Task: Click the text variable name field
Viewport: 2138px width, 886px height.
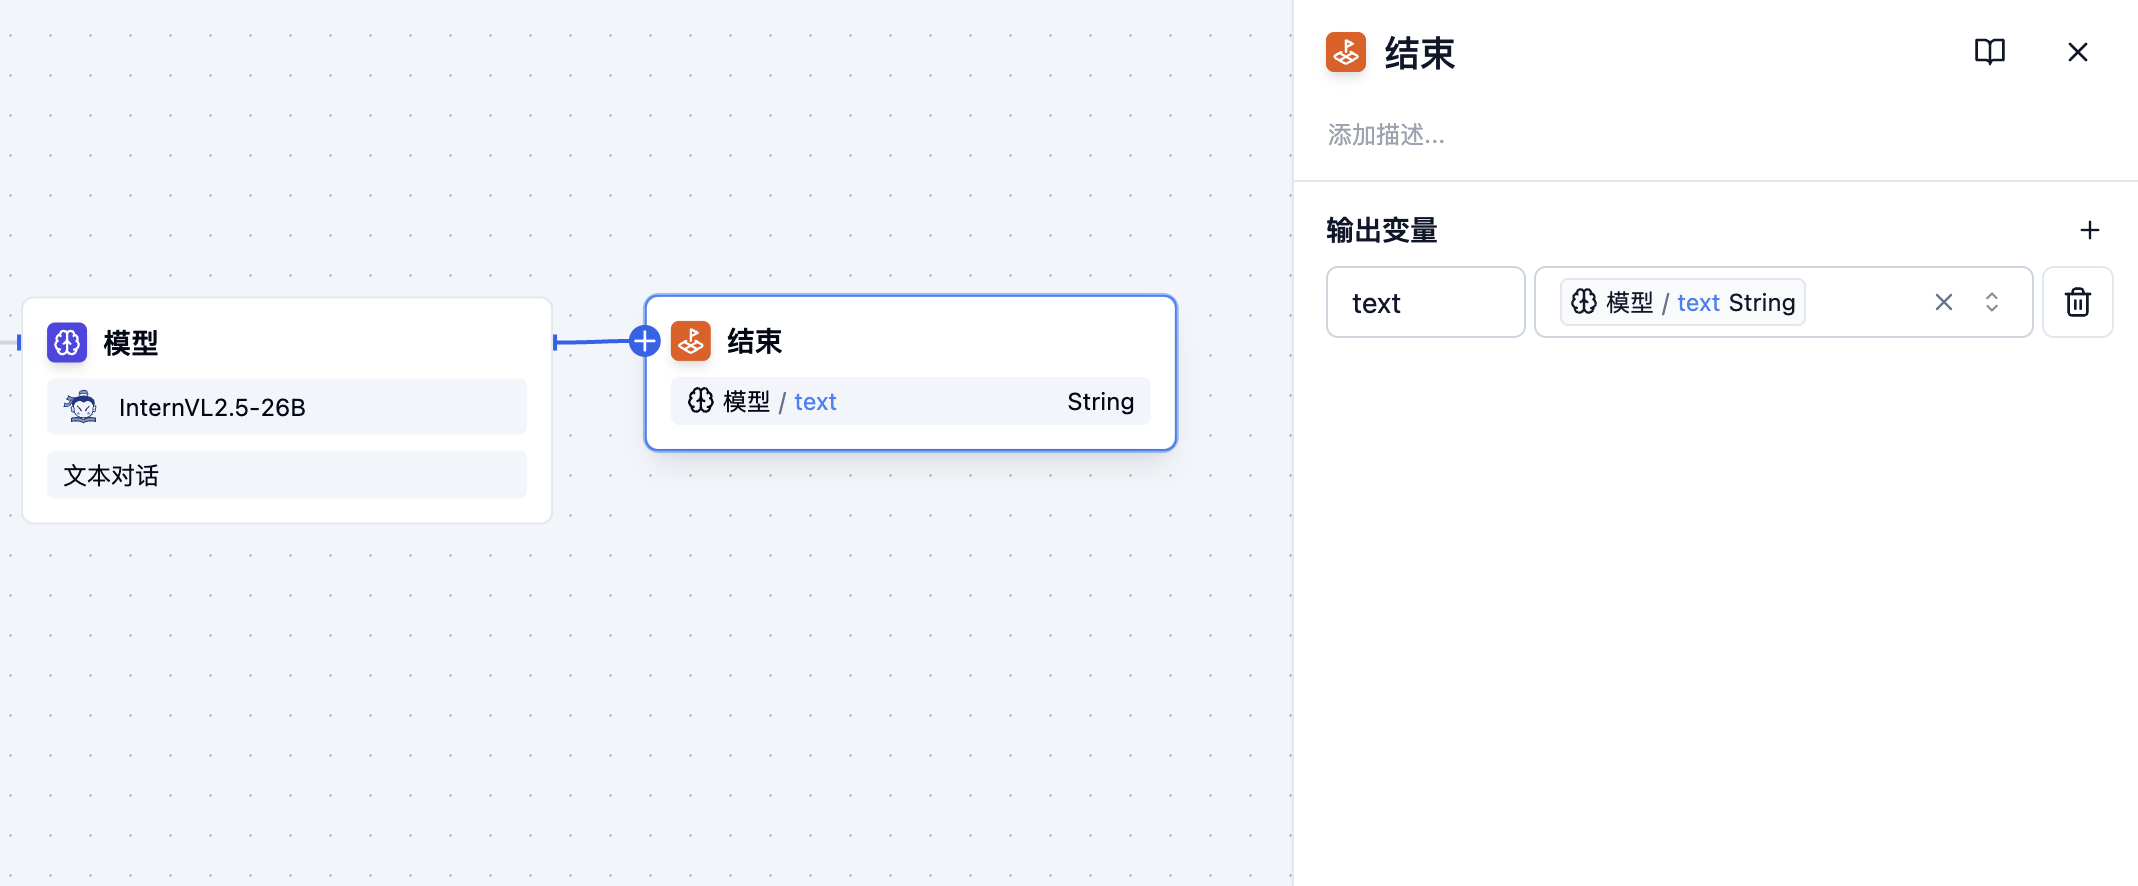Action: point(1425,302)
